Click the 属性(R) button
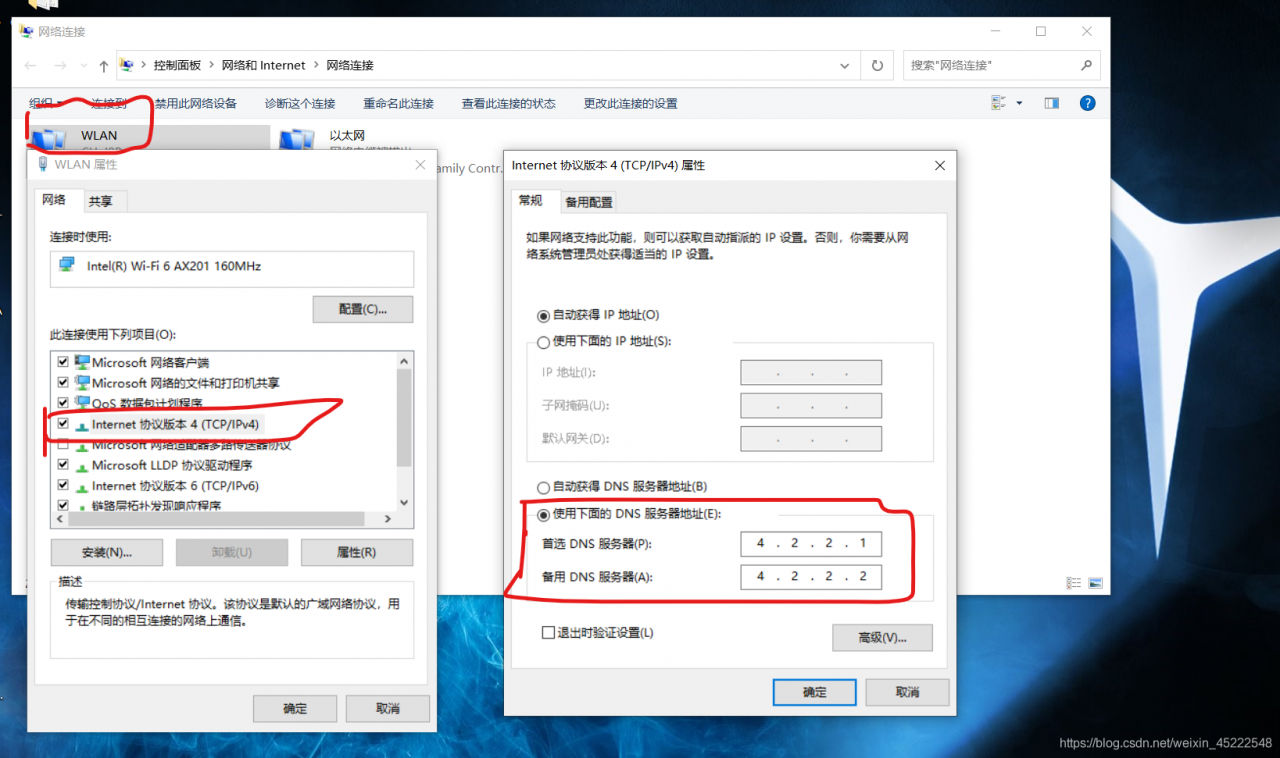 357,552
